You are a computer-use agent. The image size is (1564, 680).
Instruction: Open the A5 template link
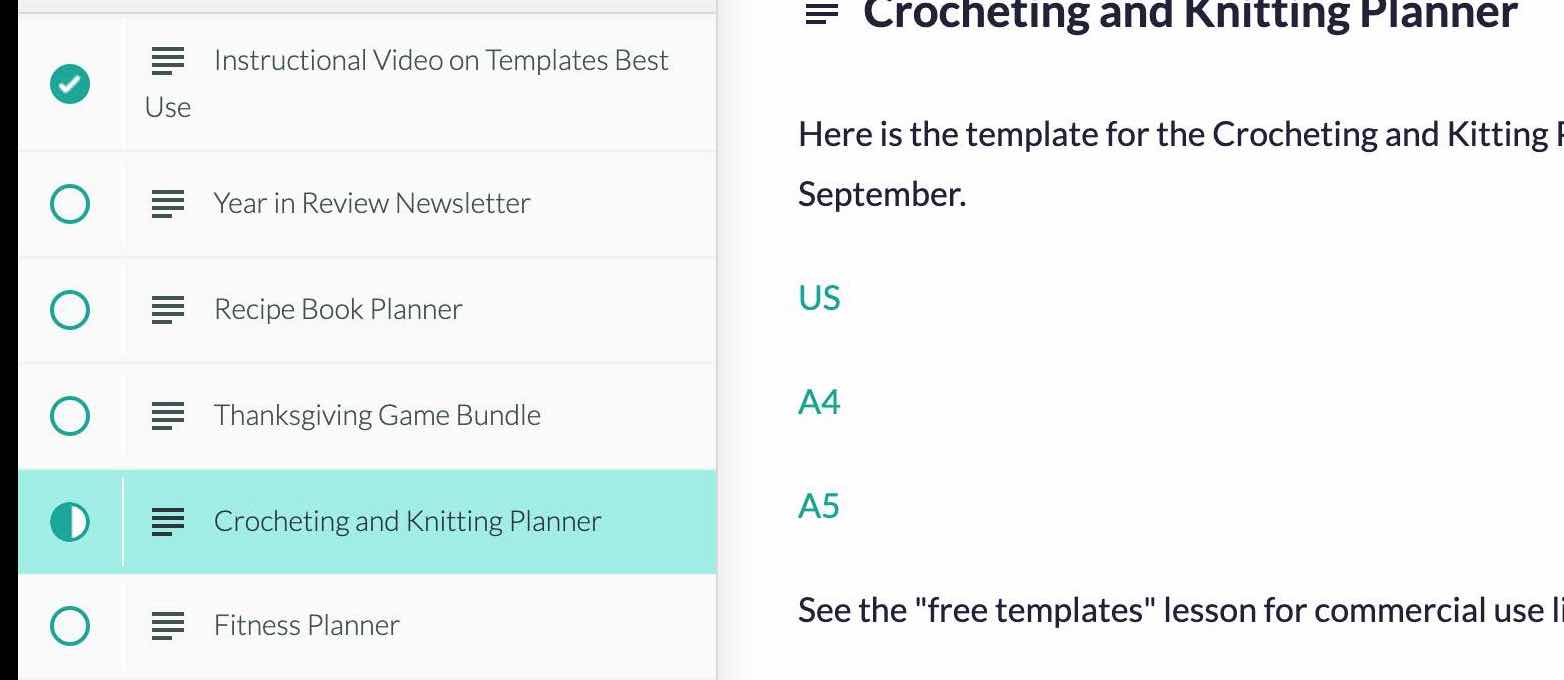pyautogui.click(x=819, y=506)
